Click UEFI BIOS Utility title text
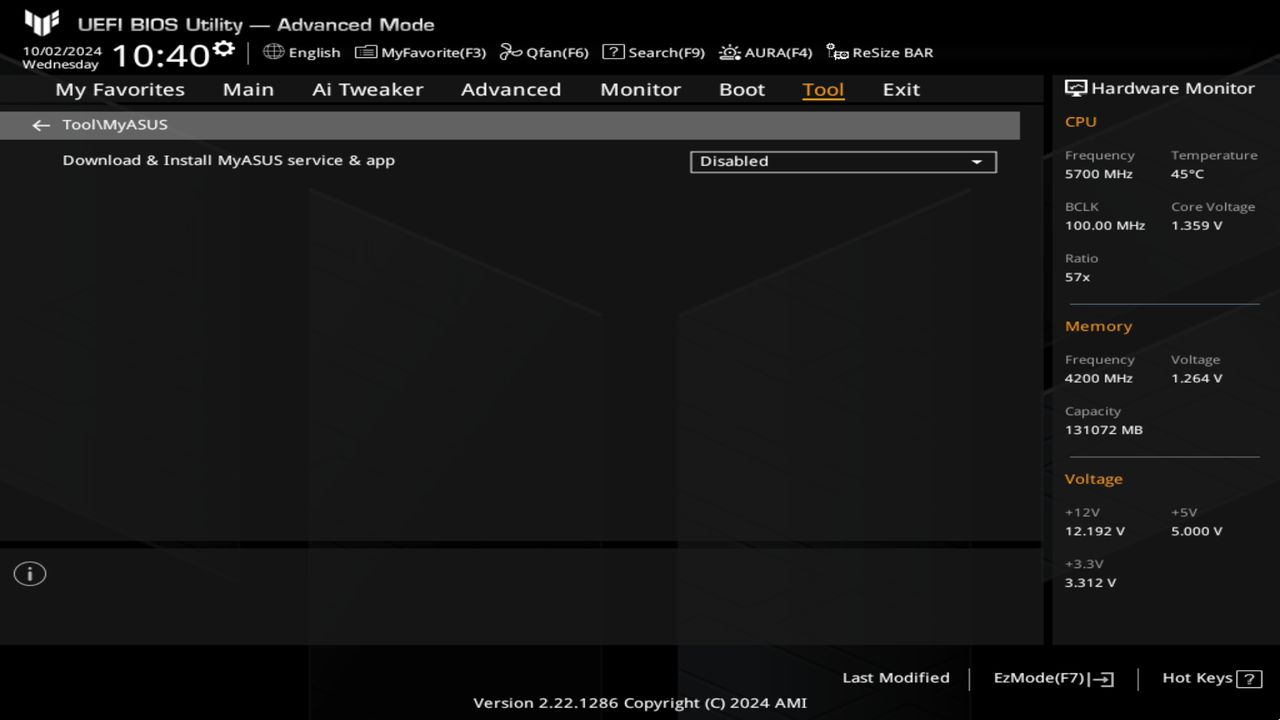Image resolution: width=1280 pixels, height=720 pixels. pyautogui.click(x=256, y=24)
